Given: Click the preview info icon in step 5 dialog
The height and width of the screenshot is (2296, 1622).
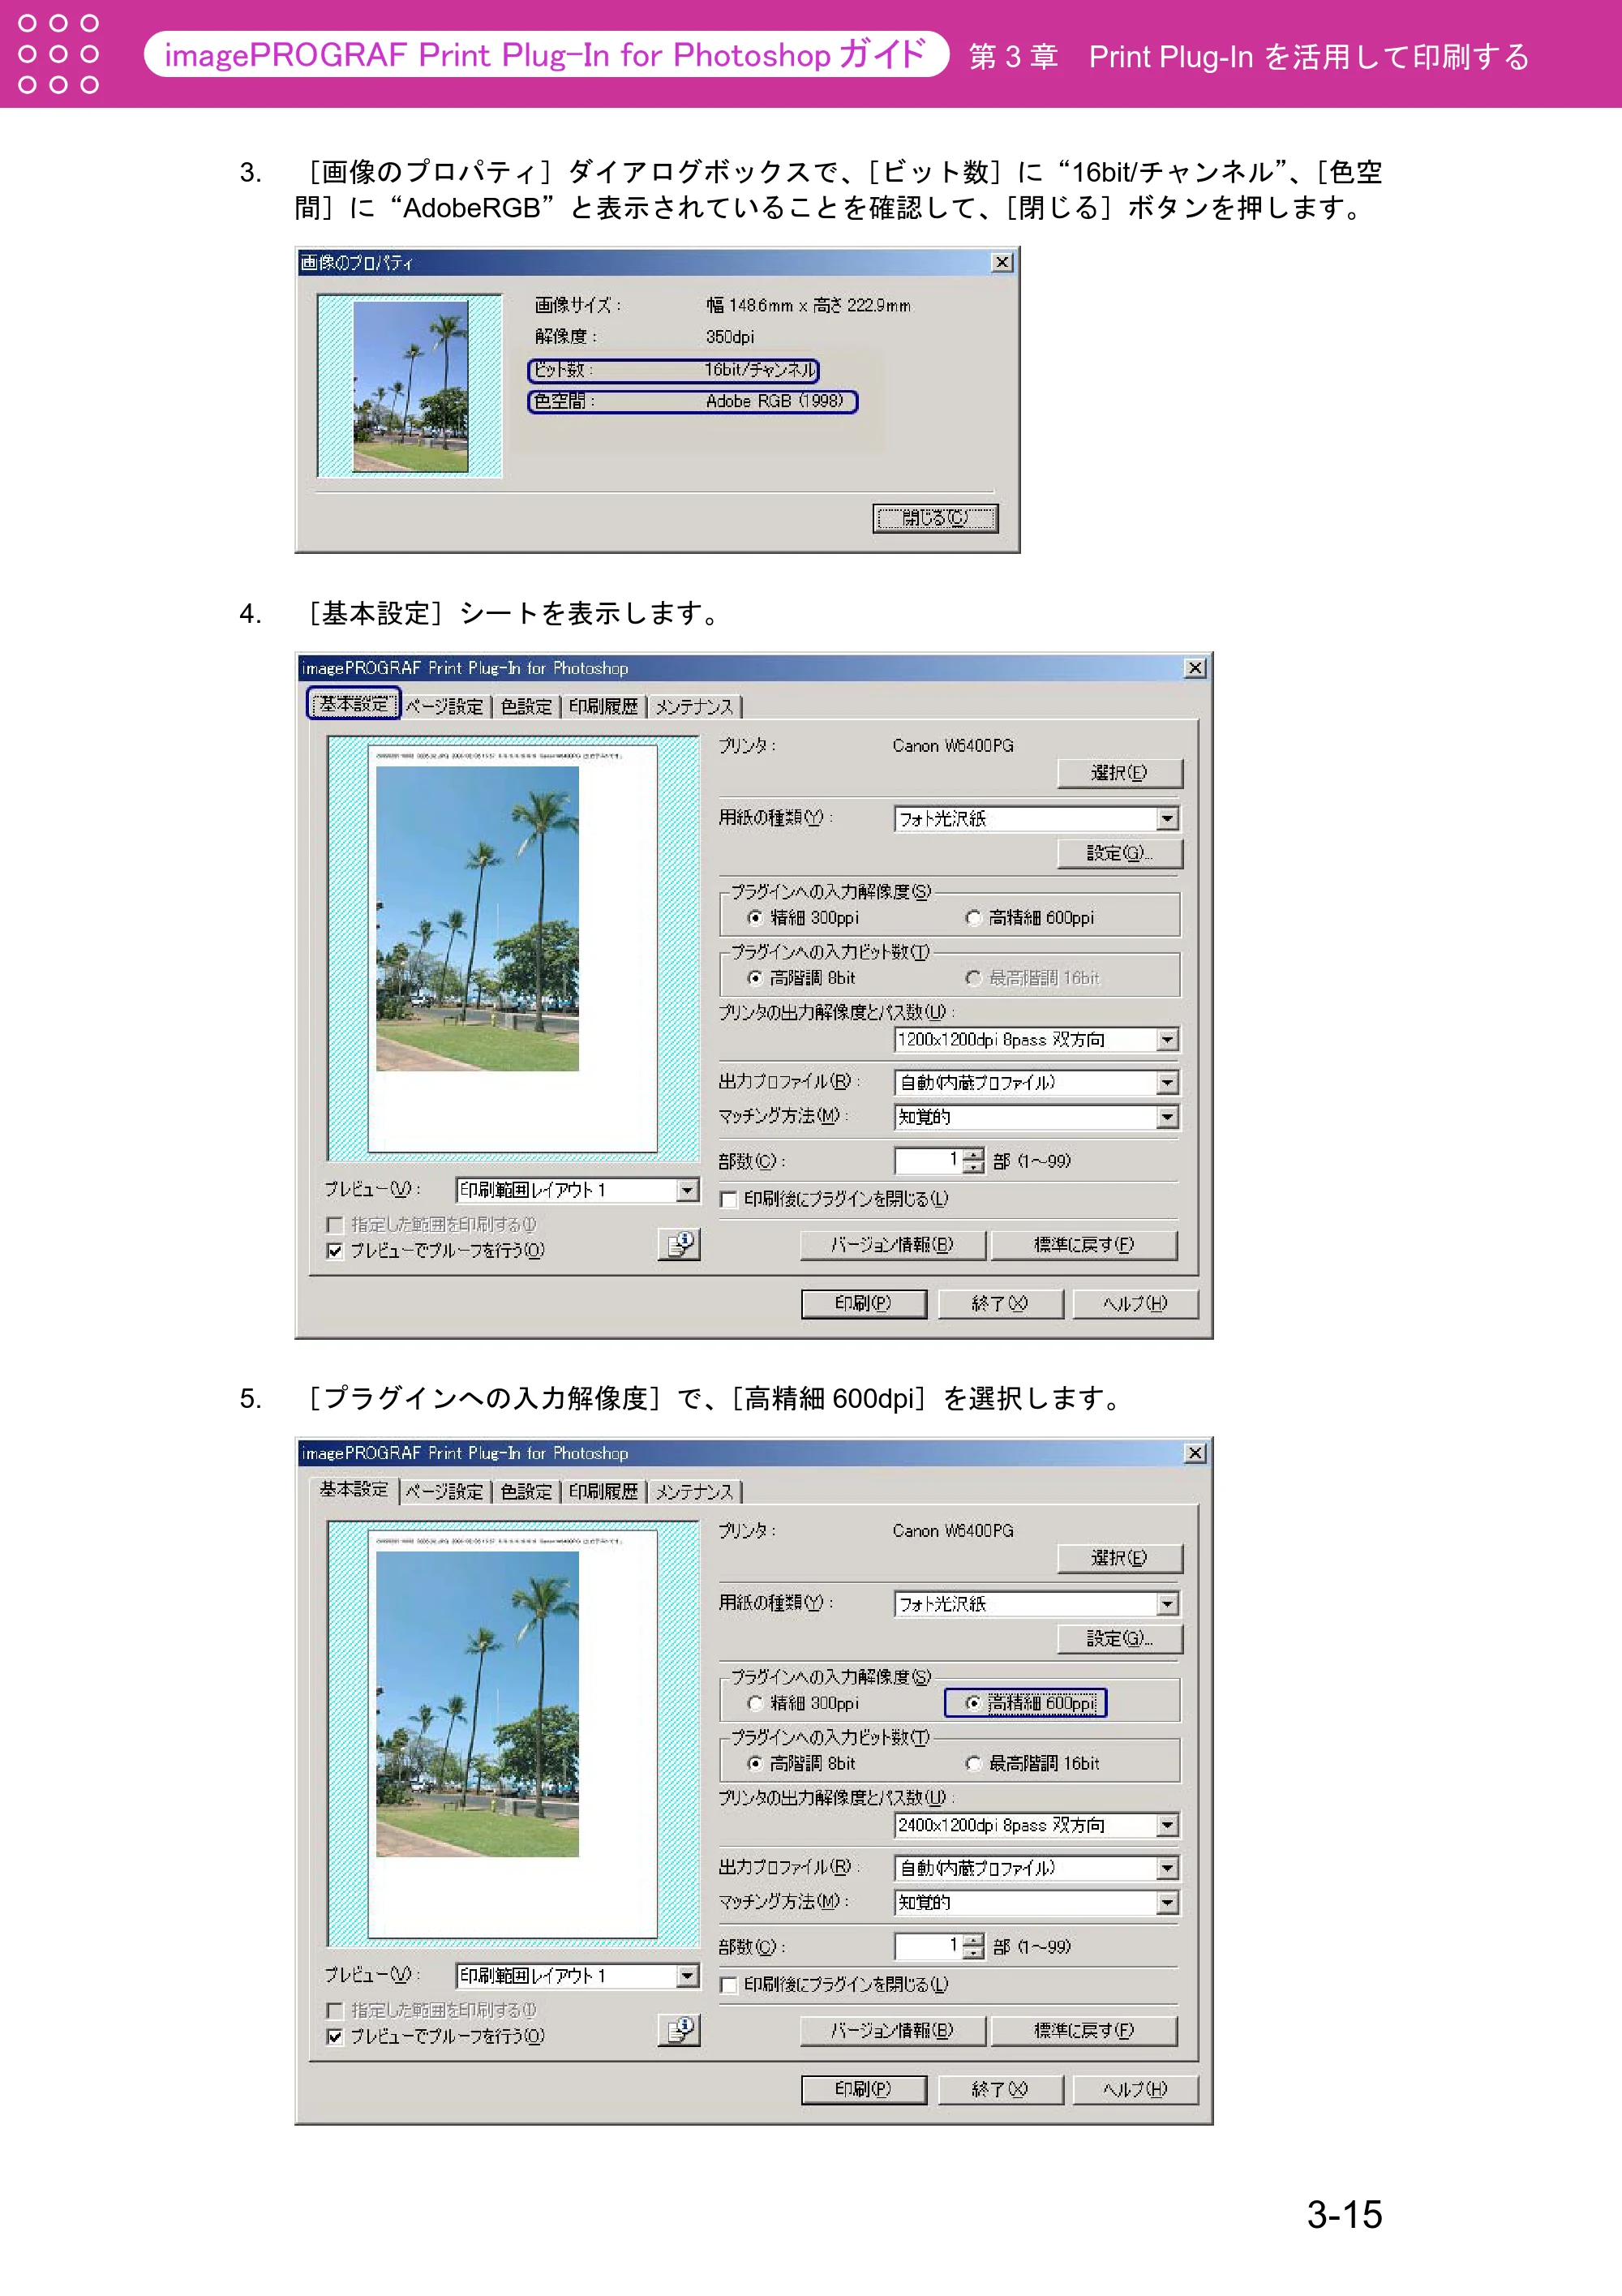Looking at the screenshot, I should pos(679,2030).
